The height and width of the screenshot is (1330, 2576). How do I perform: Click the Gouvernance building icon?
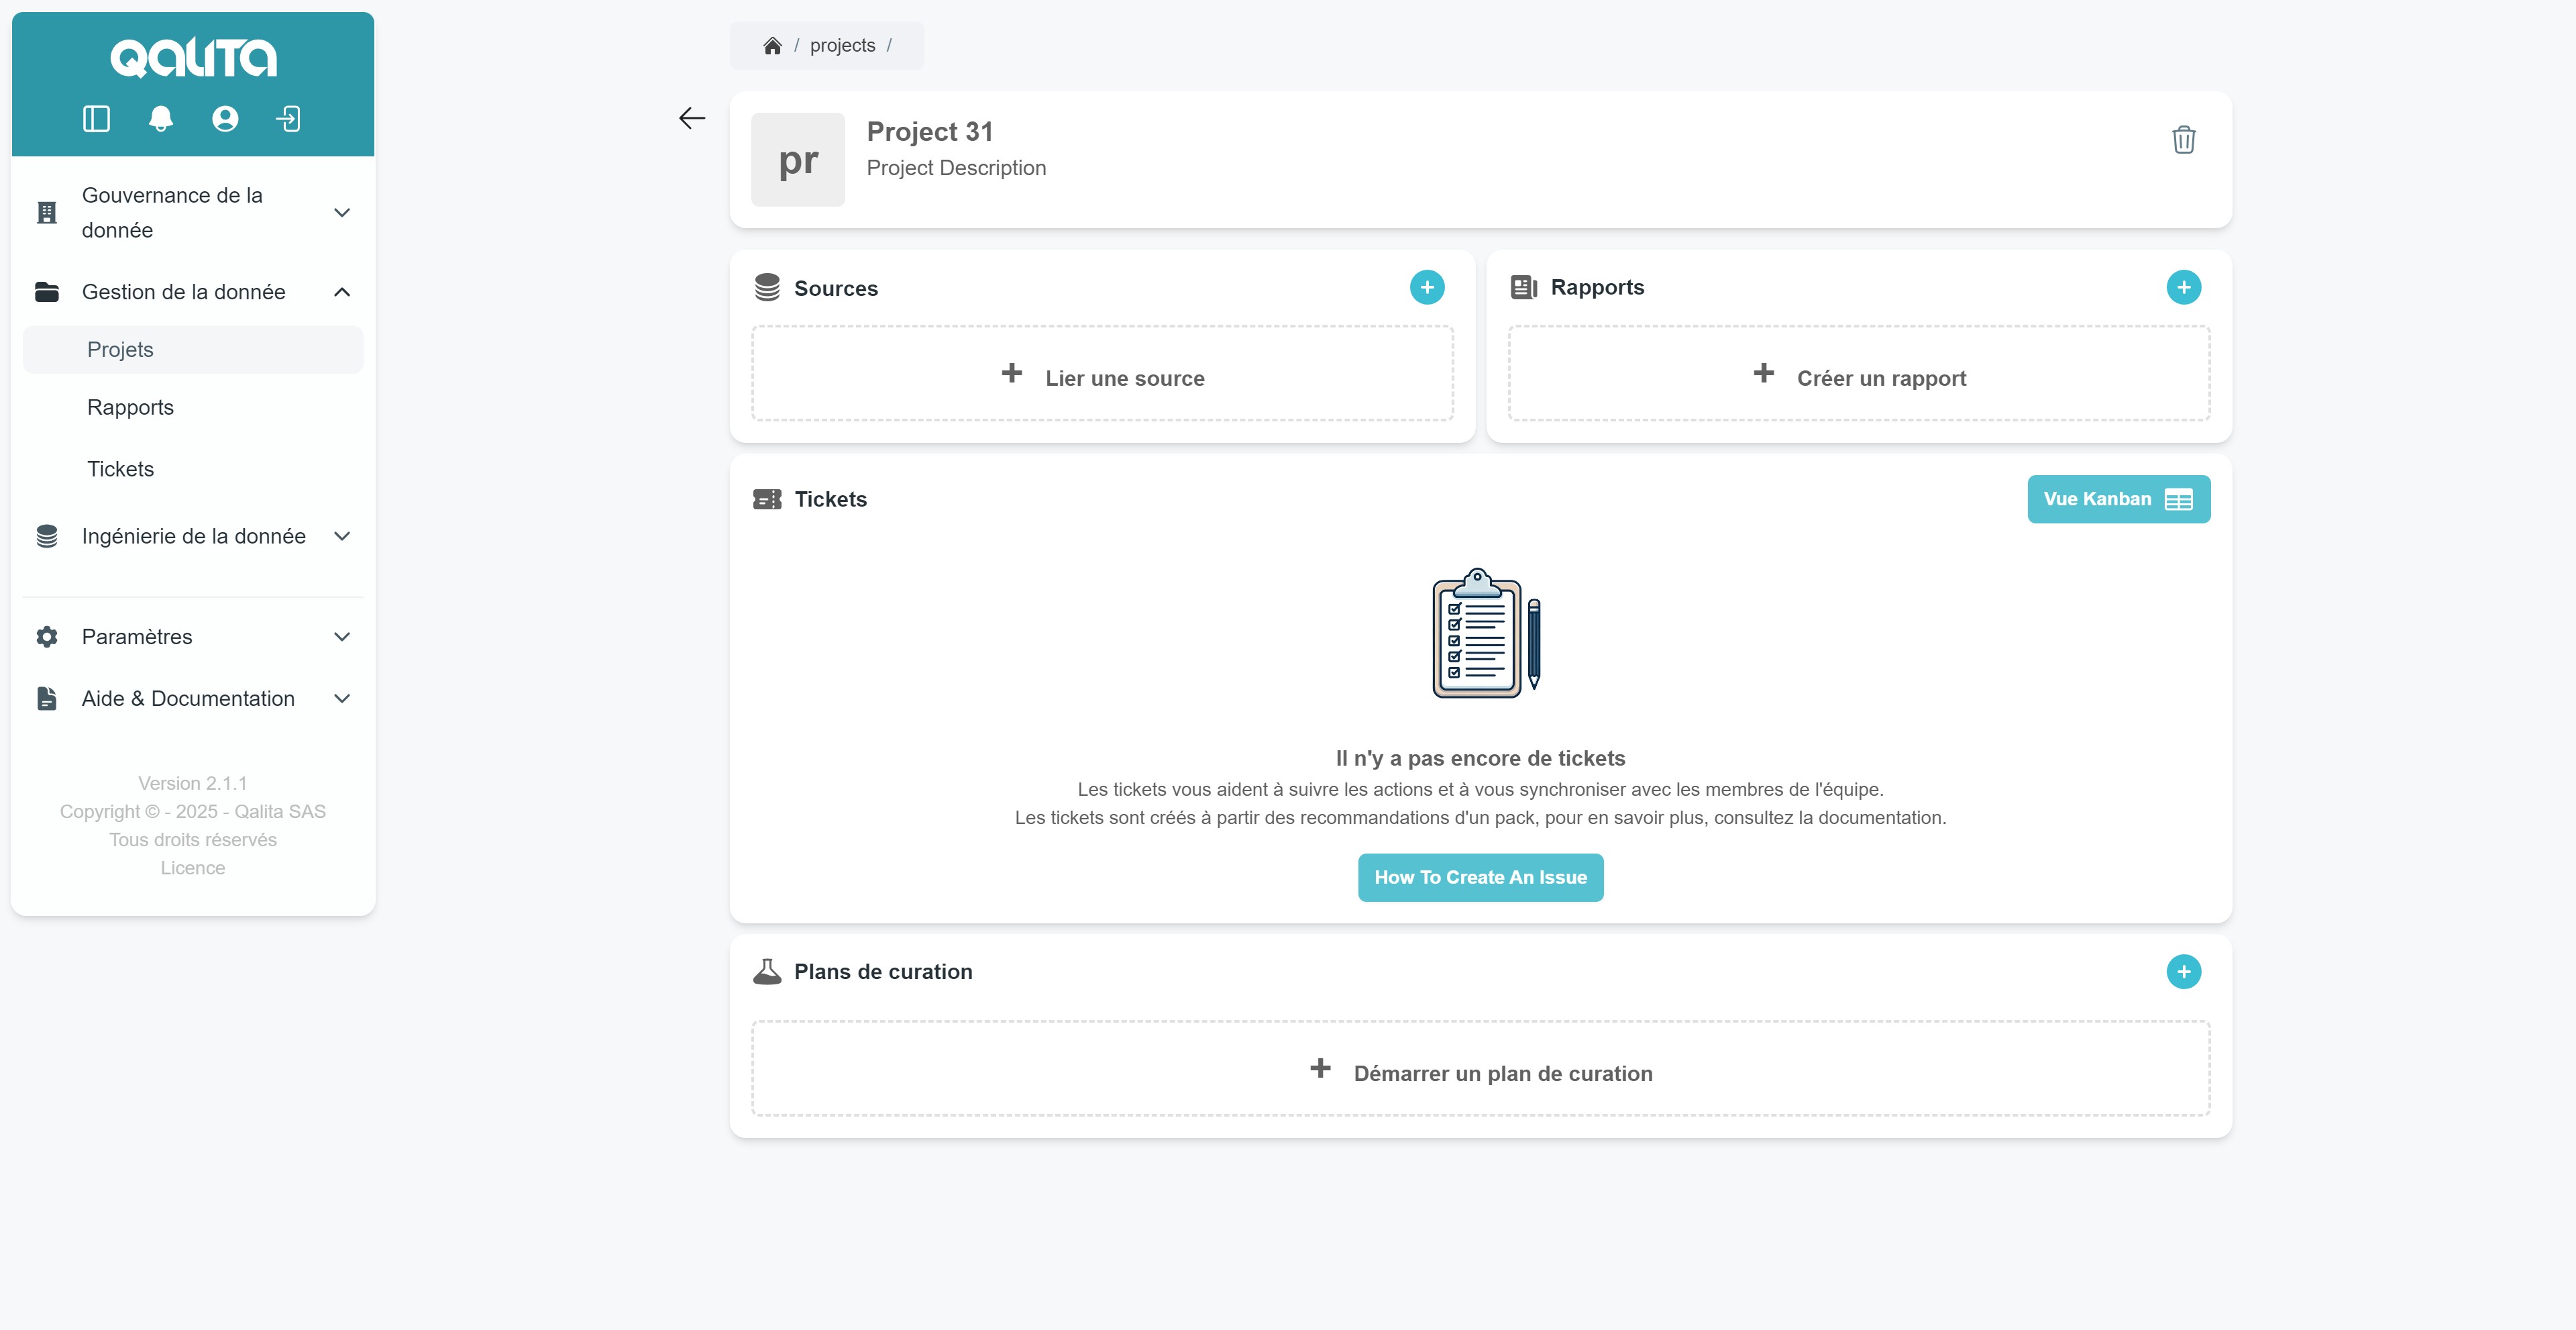[x=46, y=212]
